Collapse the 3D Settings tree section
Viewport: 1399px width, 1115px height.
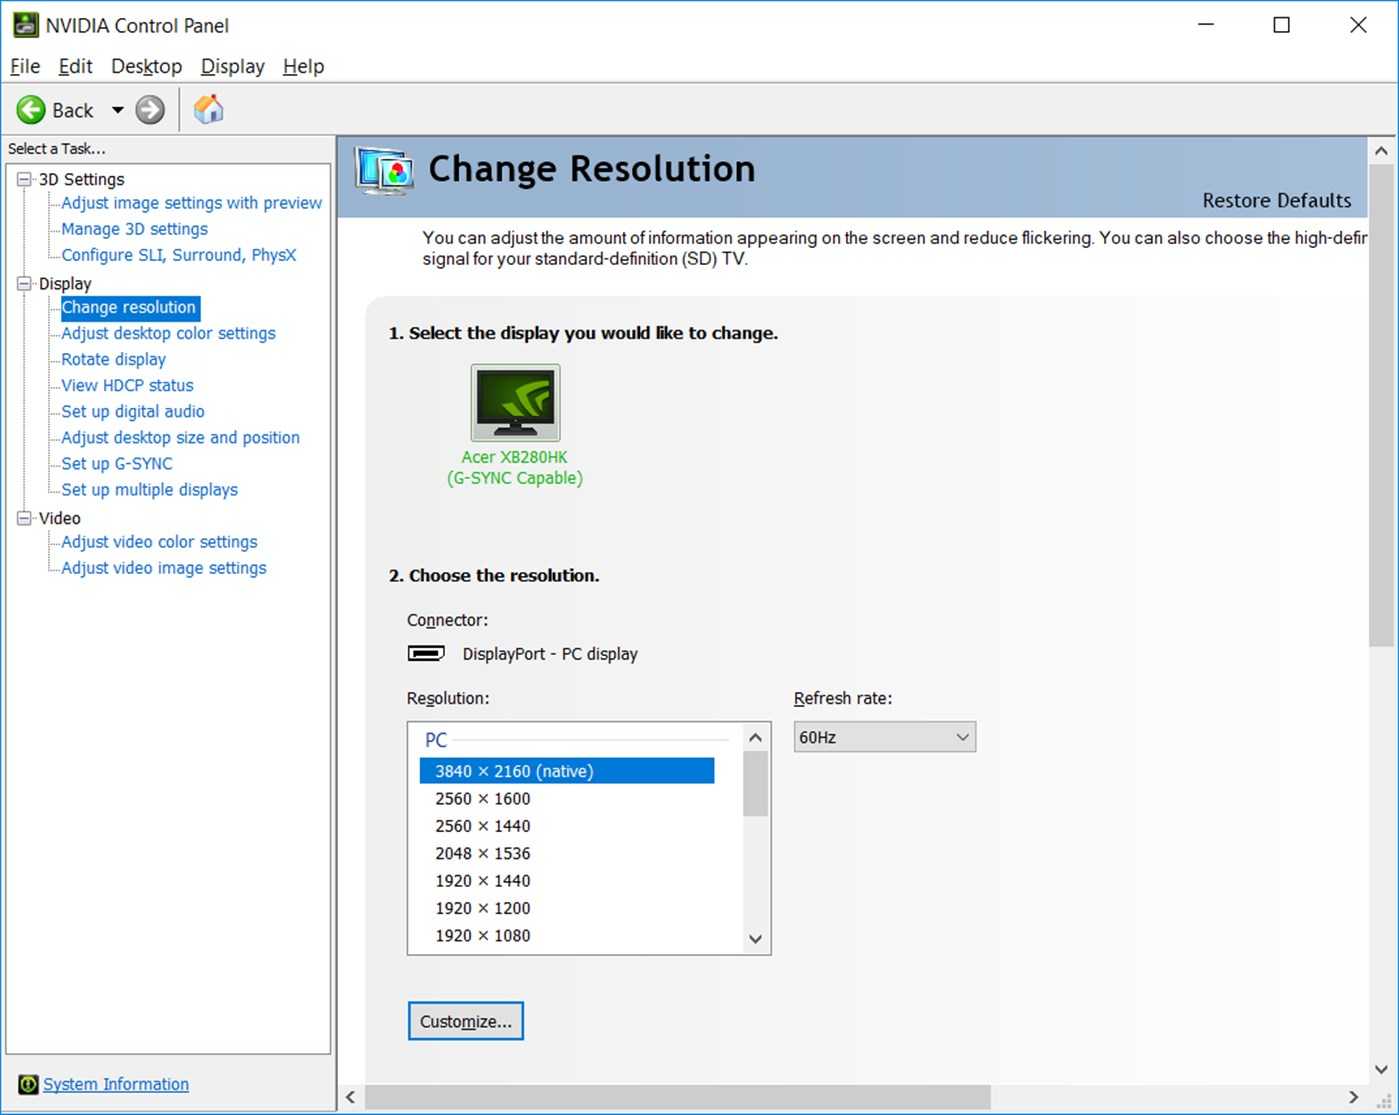[22, 179]
